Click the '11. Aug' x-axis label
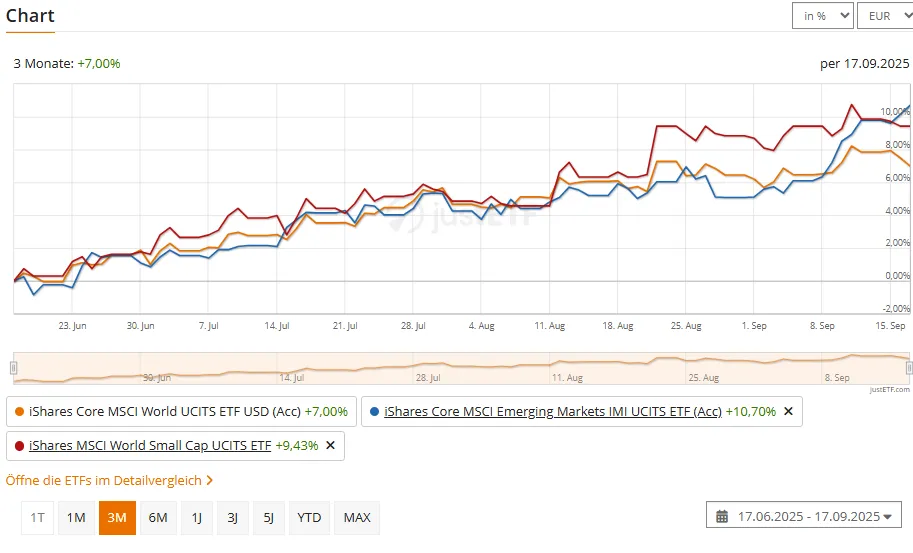Screen dimensions: 913x553 (x=550, y=326)
